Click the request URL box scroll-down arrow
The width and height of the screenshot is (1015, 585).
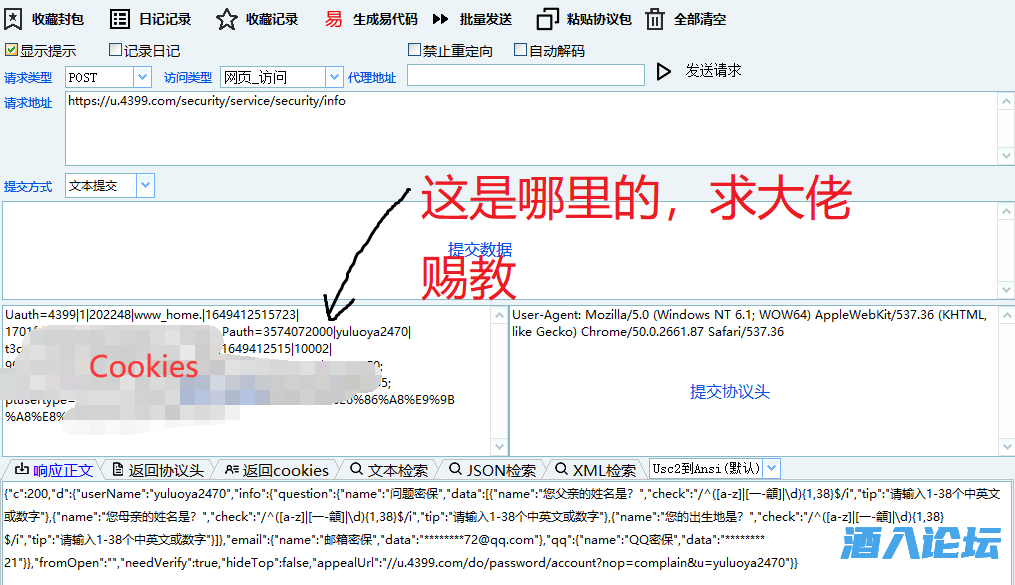pos(1006,155)
